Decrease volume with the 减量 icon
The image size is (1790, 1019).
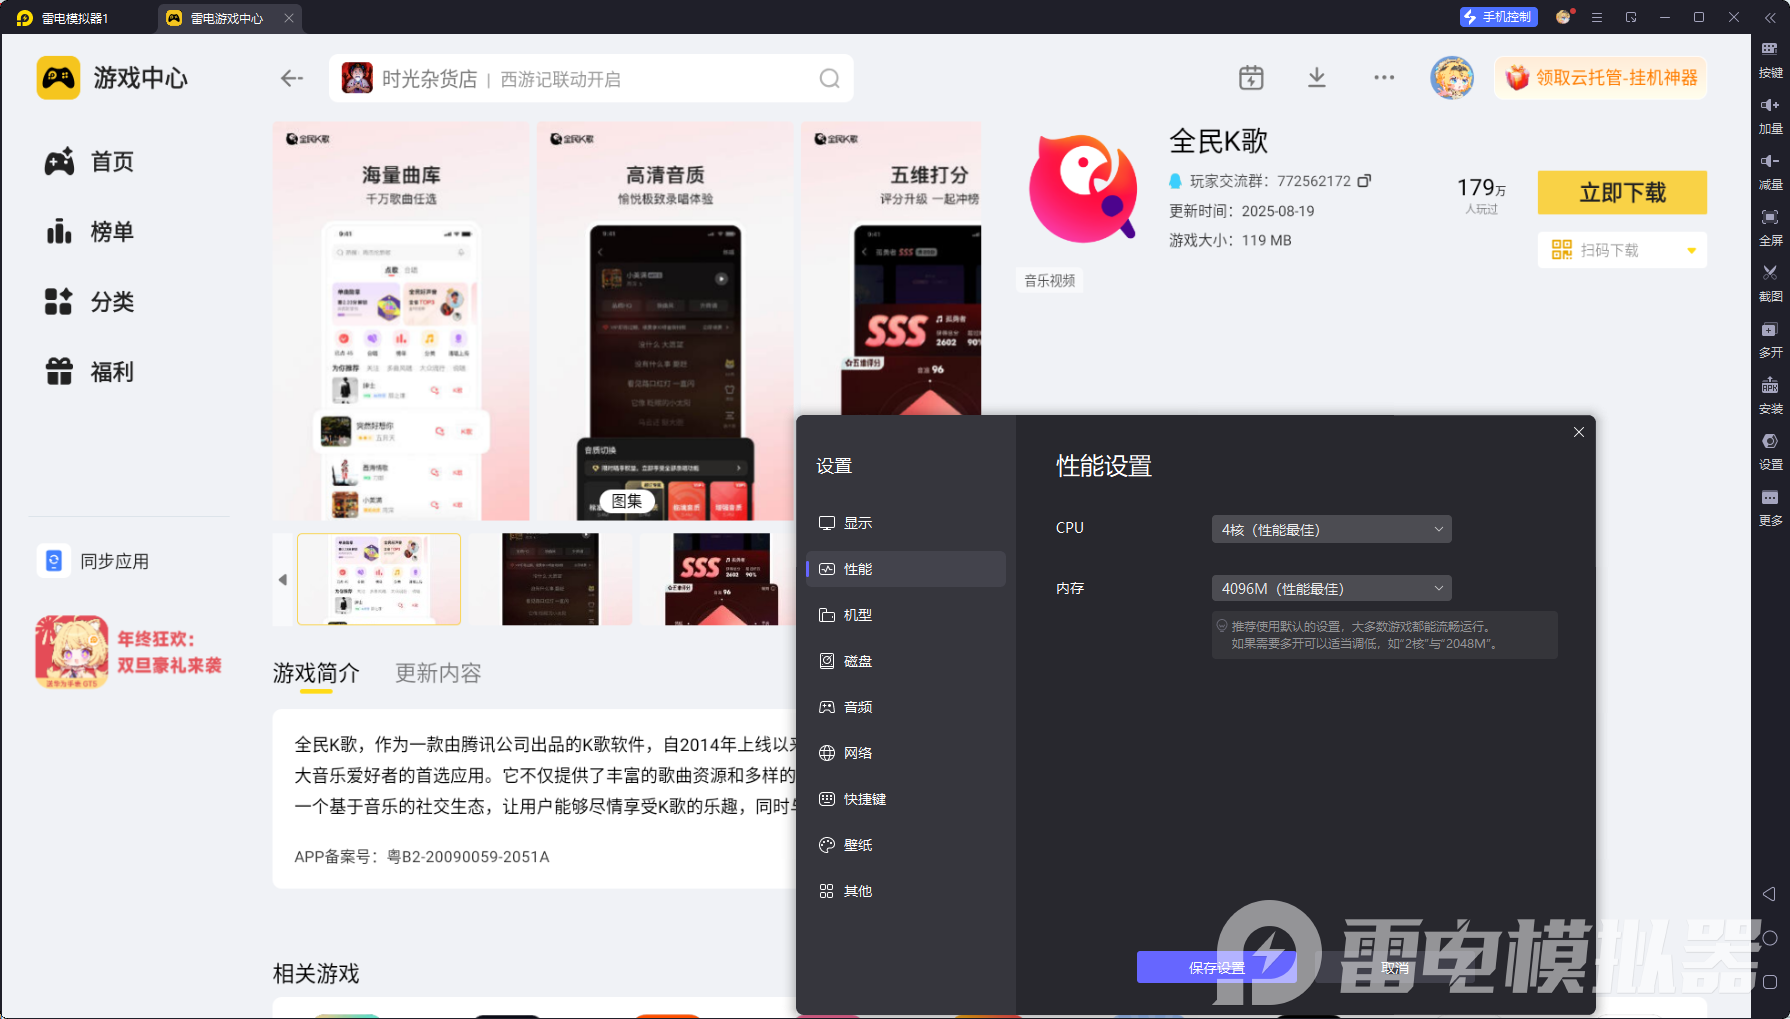click(x=1770, y=172)
